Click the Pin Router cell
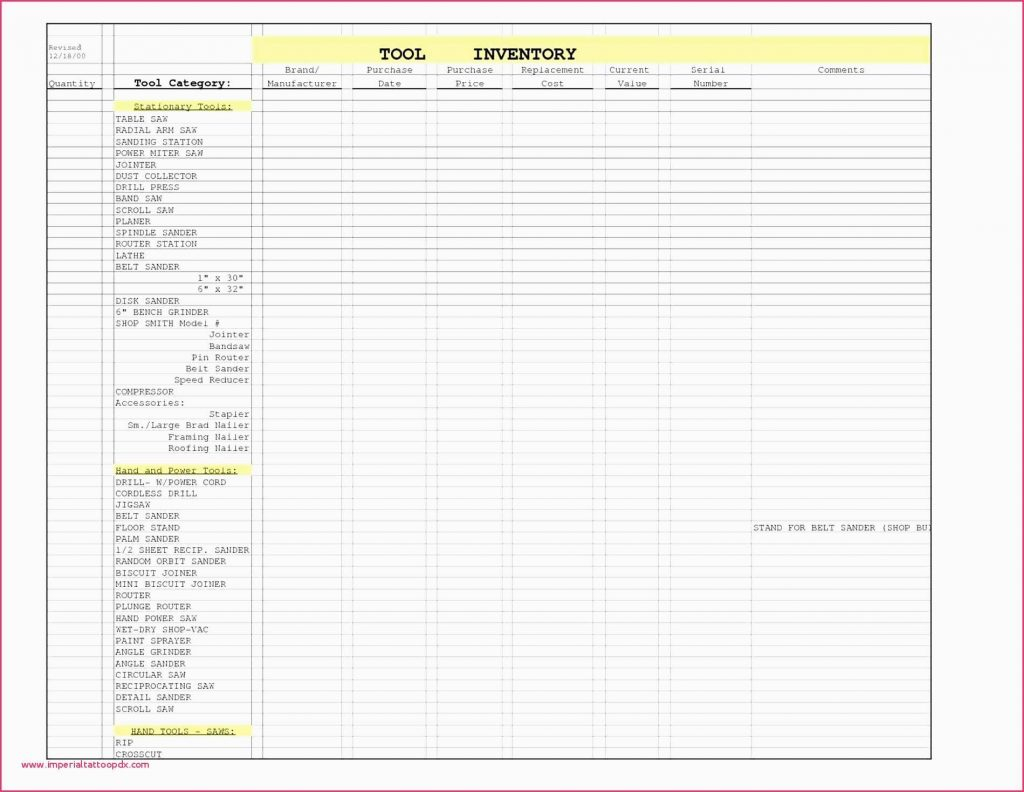 221,358
